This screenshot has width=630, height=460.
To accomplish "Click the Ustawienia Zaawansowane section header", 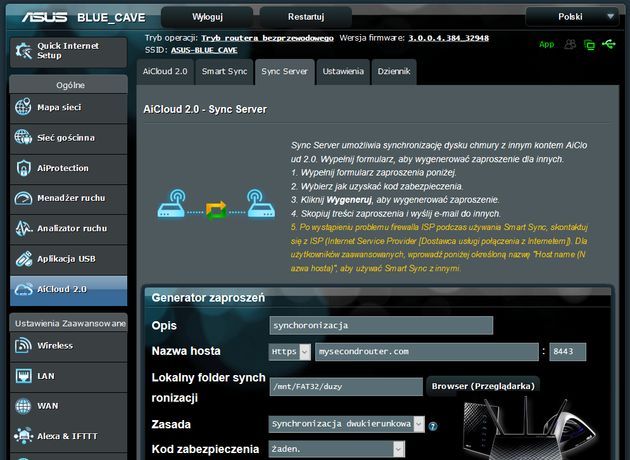I will 70,323.
